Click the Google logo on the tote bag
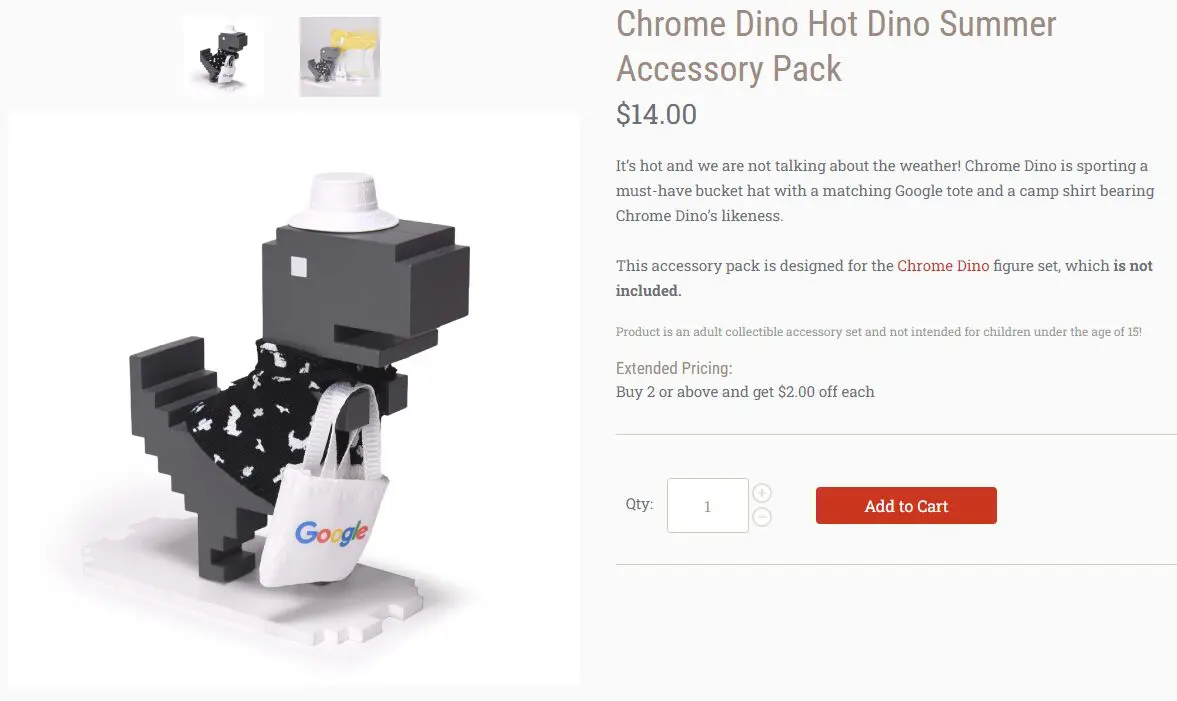The width and height of the screenshot is (1177, 701). pos(331,533)
